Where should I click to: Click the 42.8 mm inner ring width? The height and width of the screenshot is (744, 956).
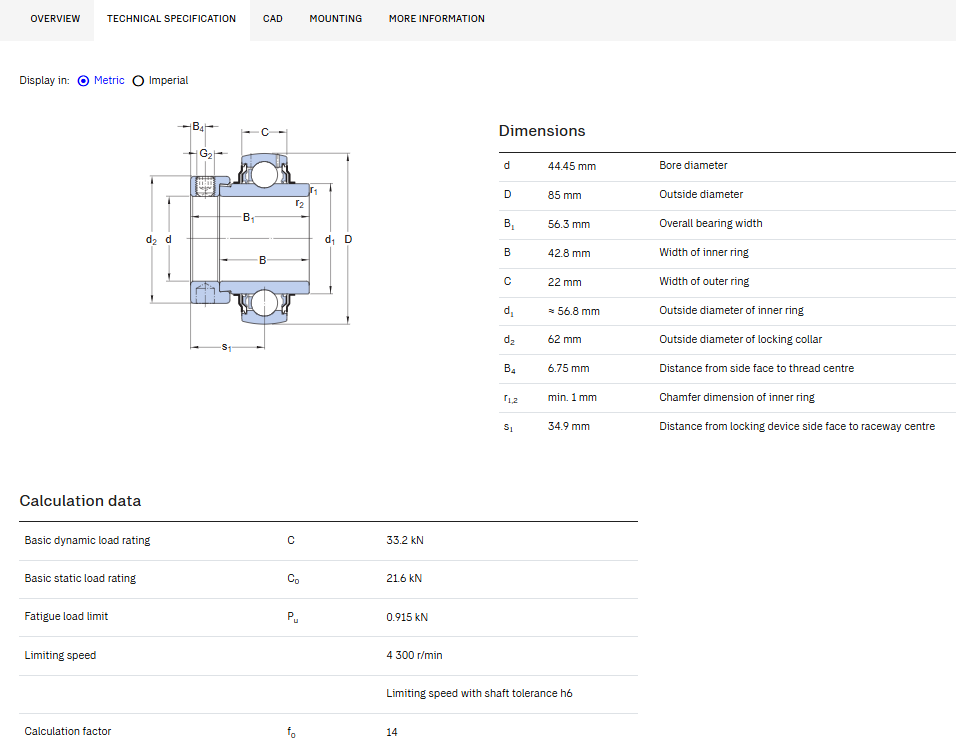569,253
